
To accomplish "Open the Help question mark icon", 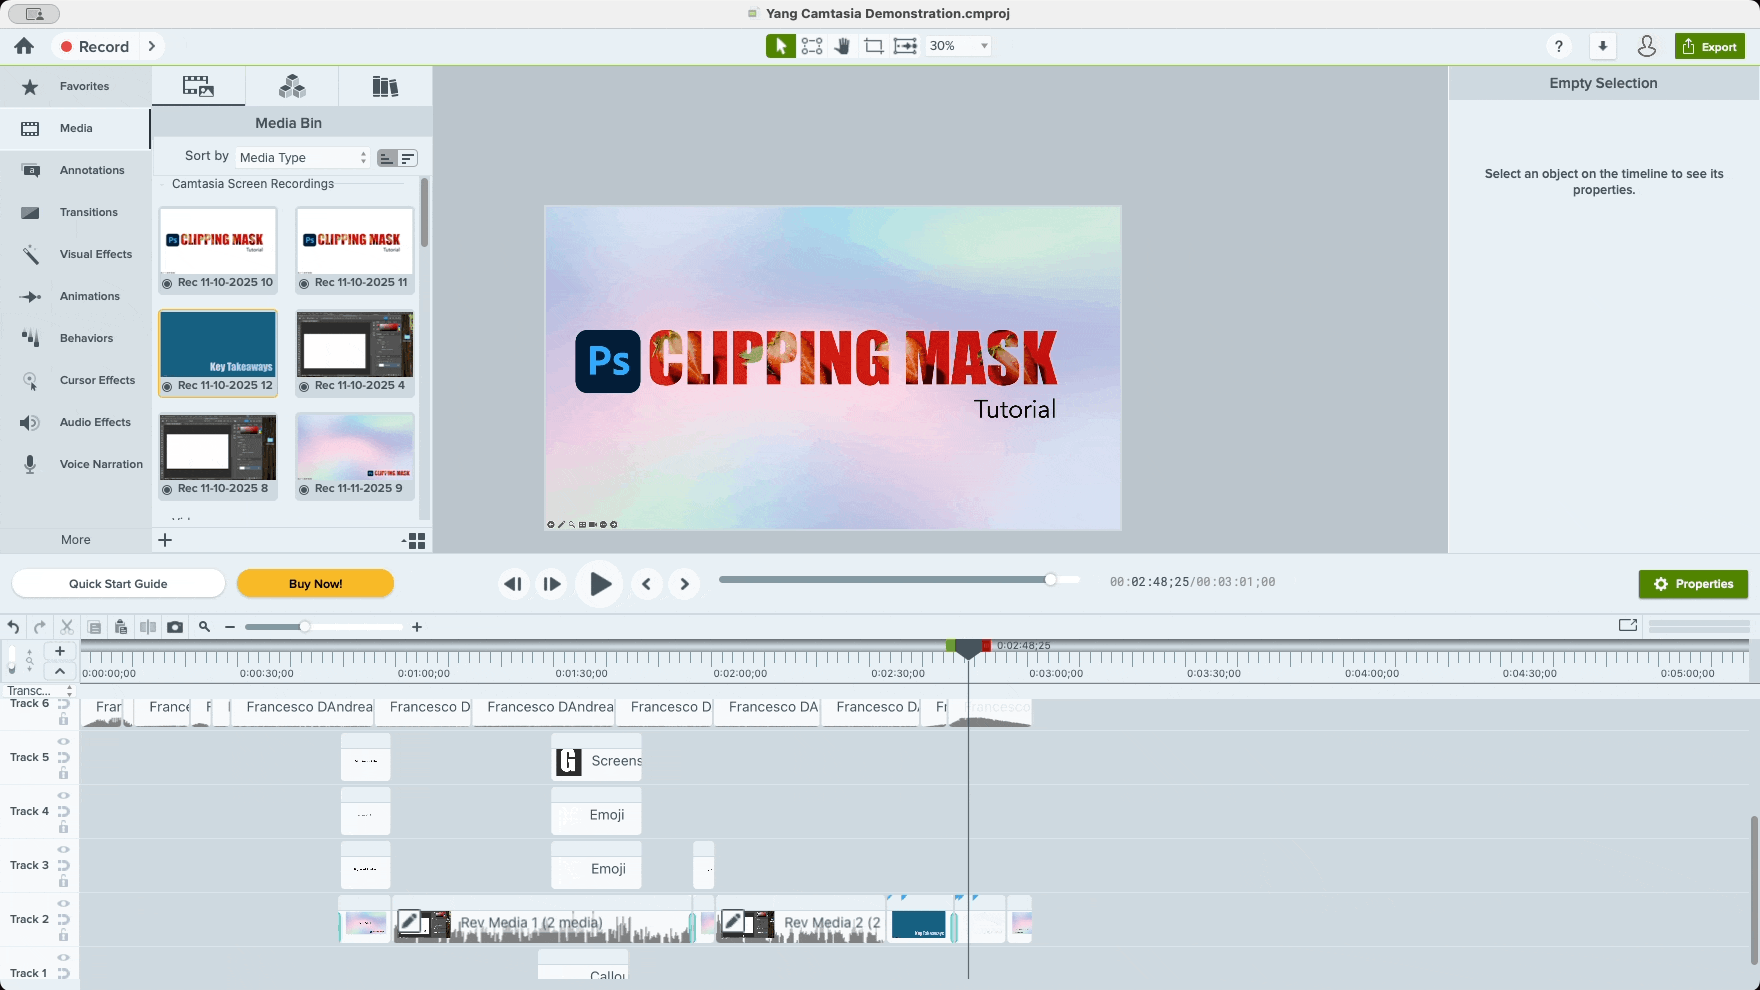I will pyautogui.click(x=1558, y=46).
